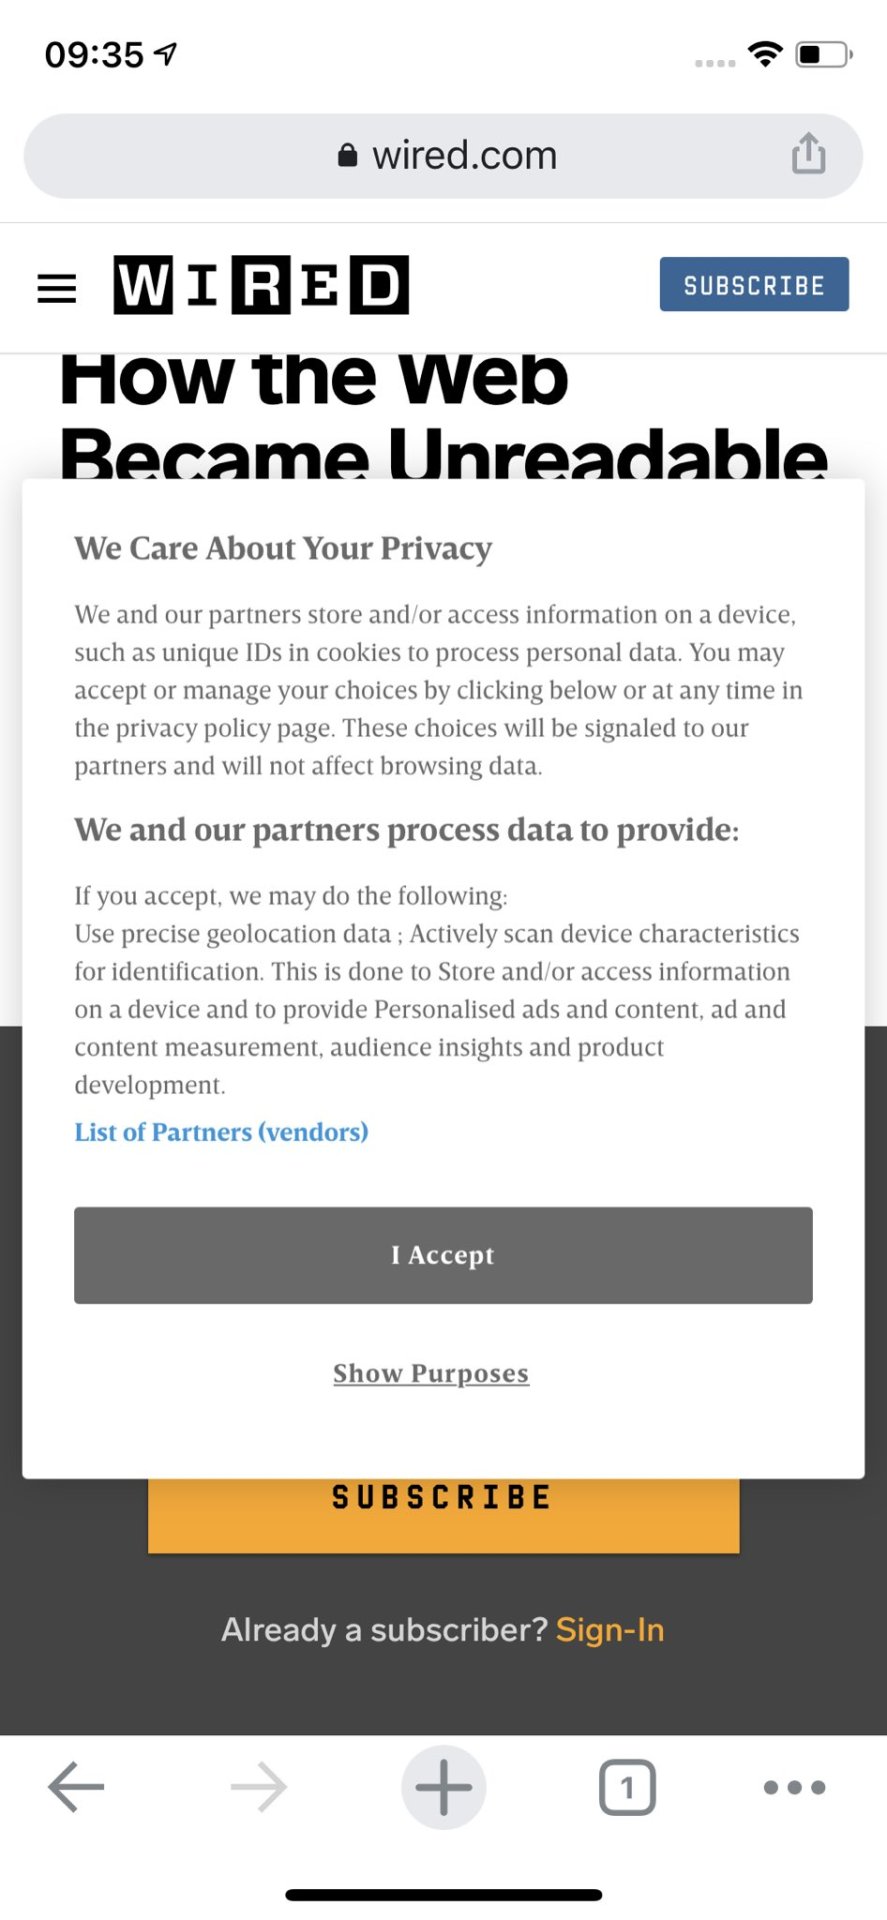Tap the battery indicator in status bar
Viewport: 887px width, 1920px height.
click(x=823, y=54)
